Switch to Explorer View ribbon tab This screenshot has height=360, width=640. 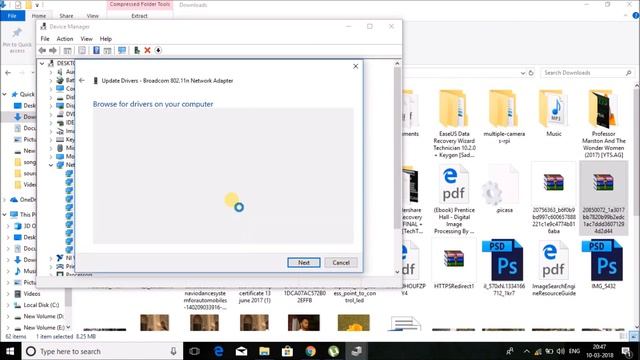pos(93,16)
